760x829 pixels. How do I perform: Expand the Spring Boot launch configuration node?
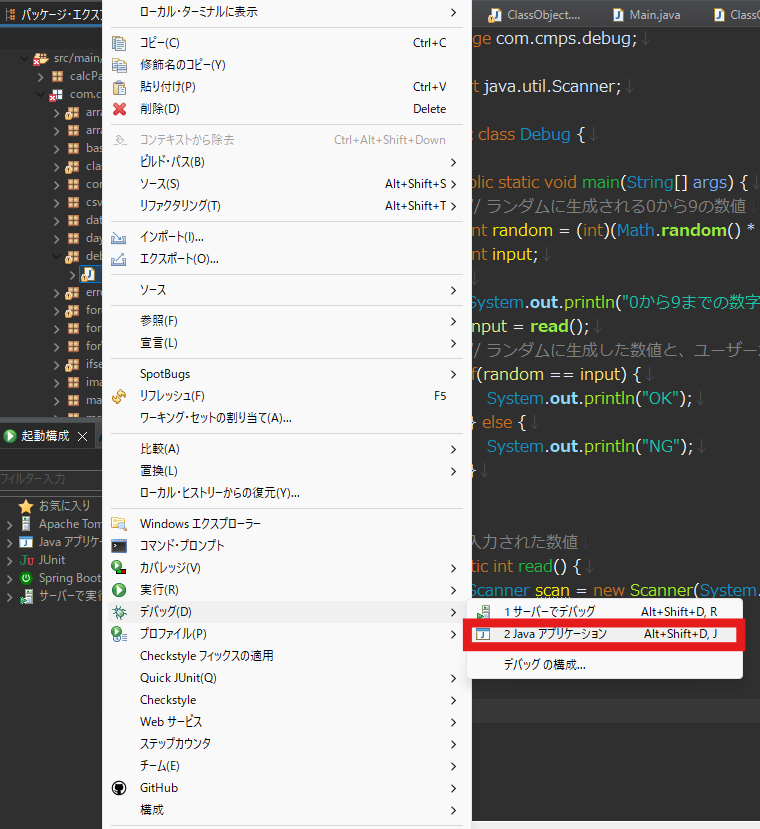coord(9,578)
